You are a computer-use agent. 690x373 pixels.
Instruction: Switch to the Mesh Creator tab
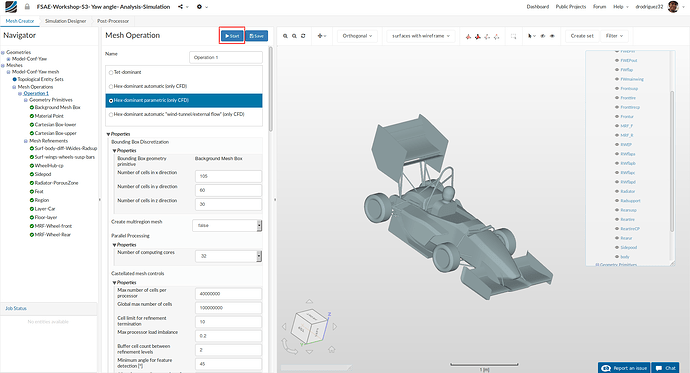tap(20, 21)
